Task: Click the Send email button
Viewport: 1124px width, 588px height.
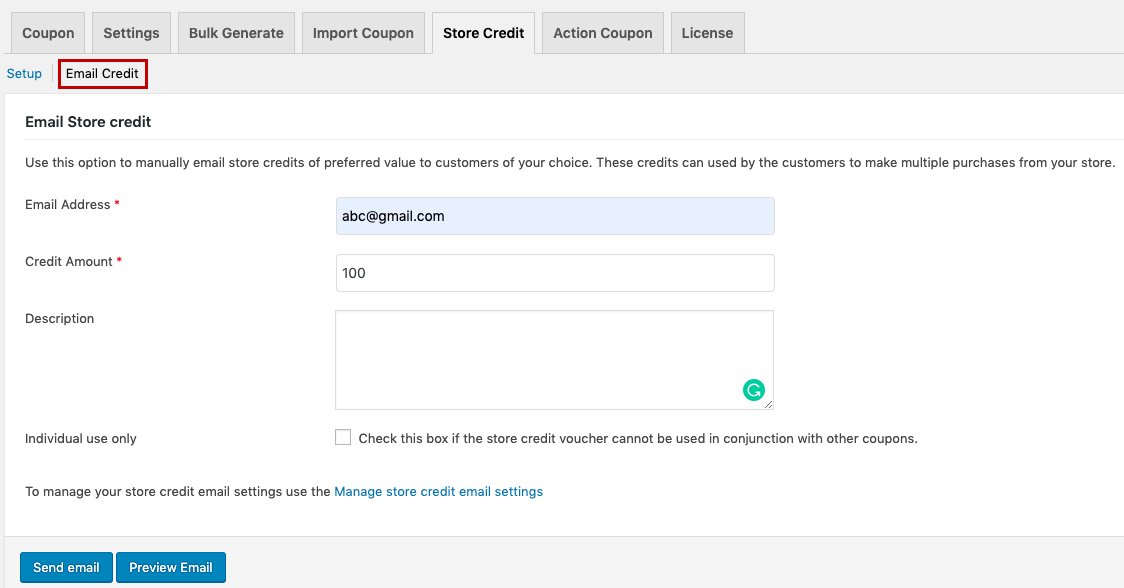Action: (x=66, y=567)
